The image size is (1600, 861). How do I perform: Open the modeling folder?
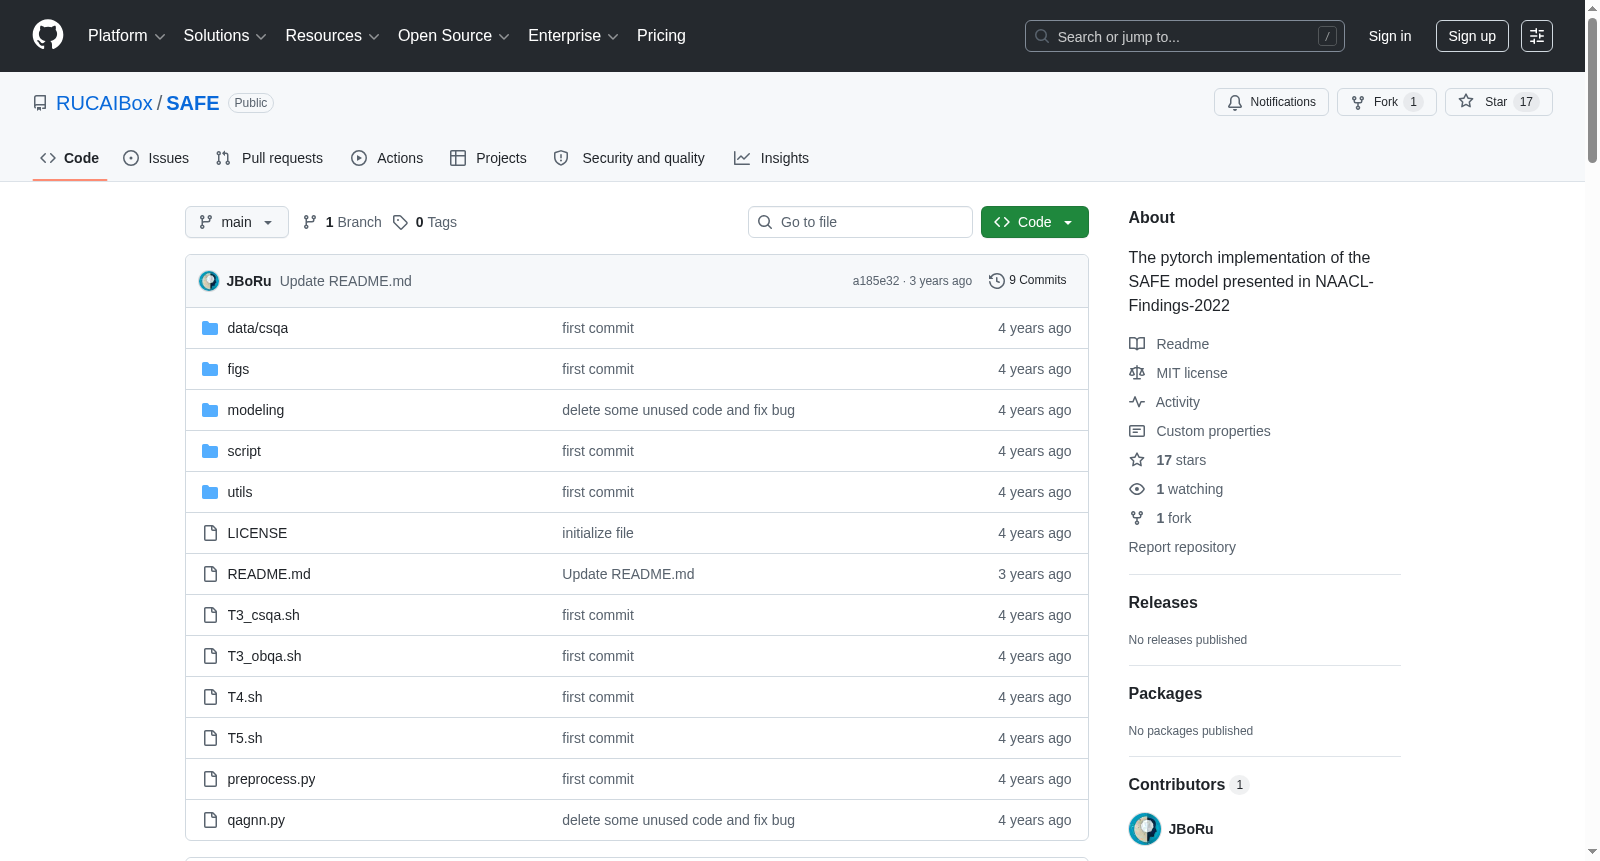tap(255, 410)
